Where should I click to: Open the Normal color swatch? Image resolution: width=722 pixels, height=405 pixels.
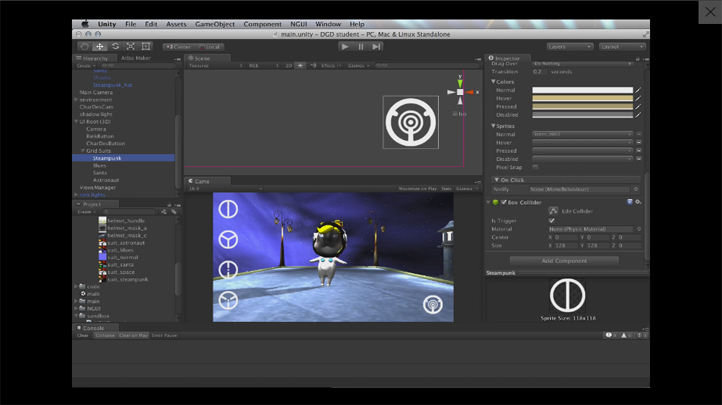coord(582,90)
